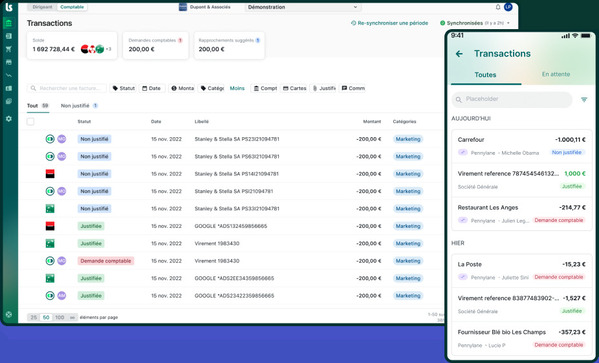Open the chat bubbles sidebar icon

tap(9, 101)
